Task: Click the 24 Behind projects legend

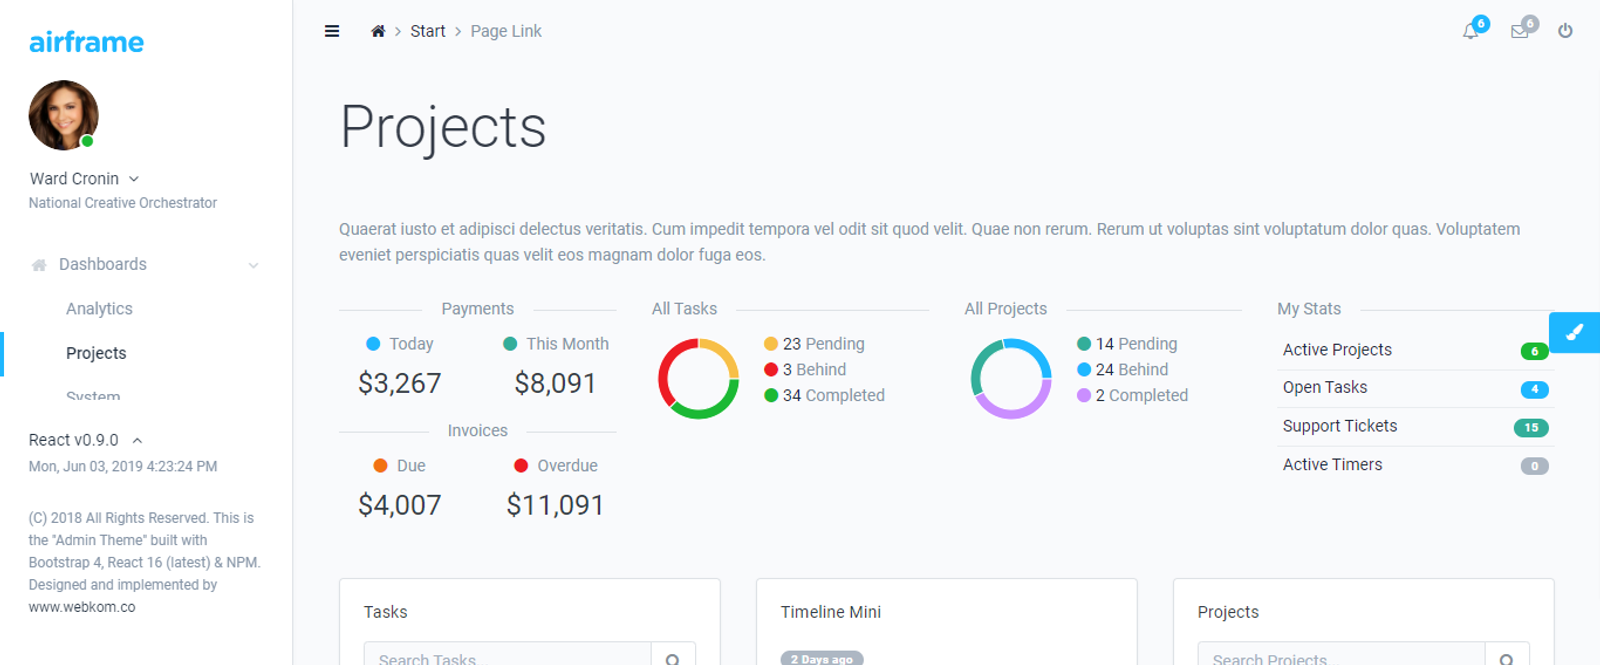Action: [x=1122, y=370]
